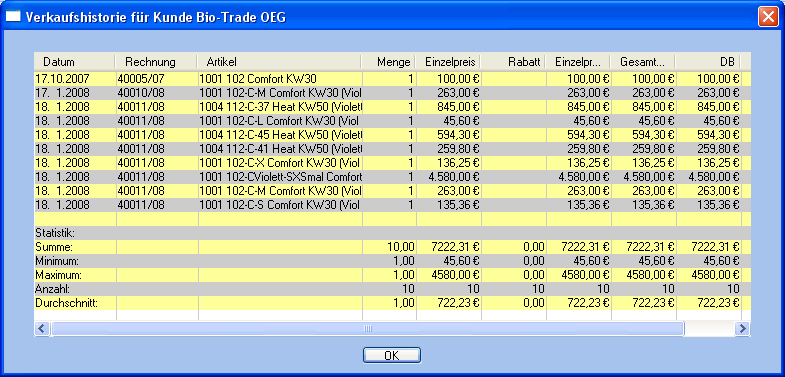This screenshot has height=377, width=785.
Task: Click the Menge column header
Action: [x=388, y=62]
